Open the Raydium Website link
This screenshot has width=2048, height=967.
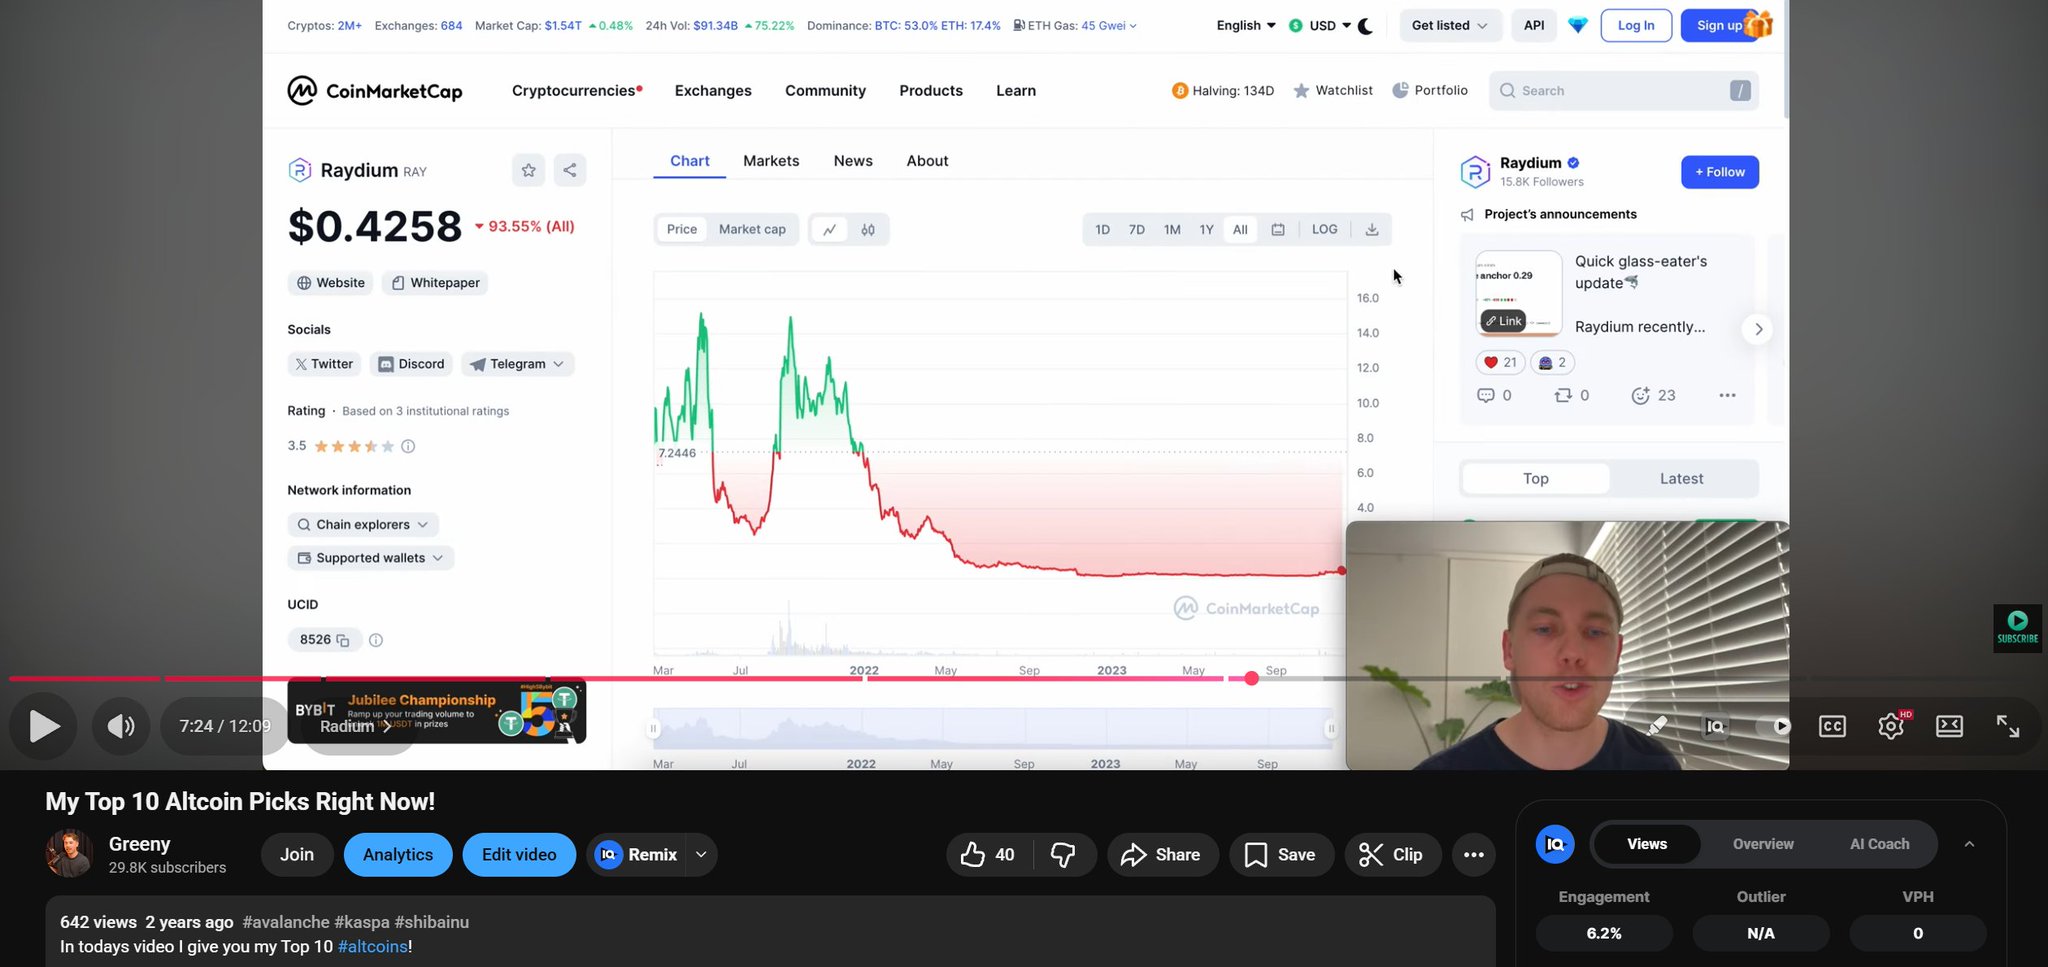[x=331, y=283]
